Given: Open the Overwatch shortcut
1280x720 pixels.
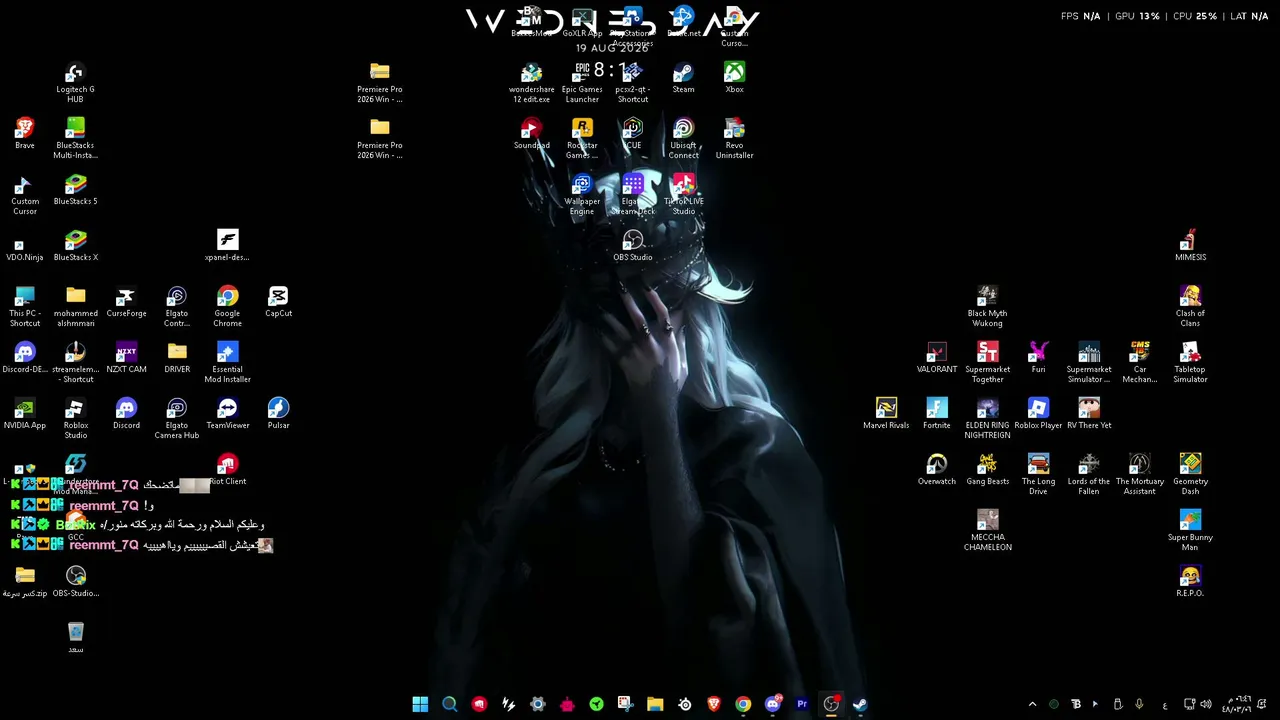Looking at the screenshot, I should (936, 470).
